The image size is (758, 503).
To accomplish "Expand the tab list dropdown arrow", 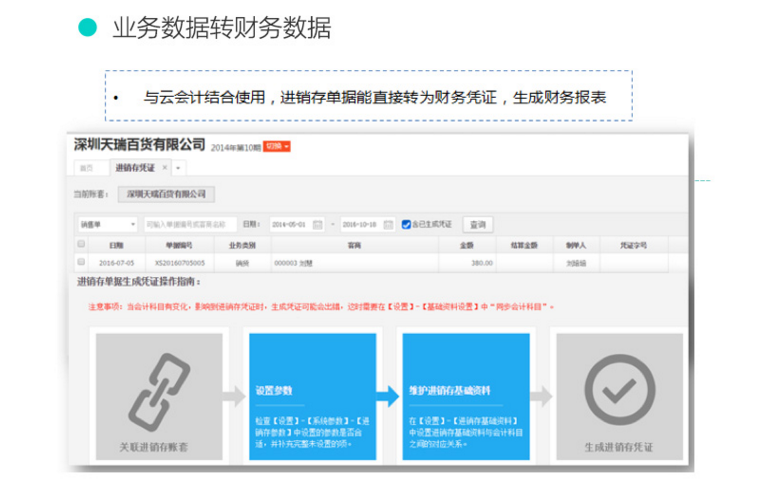I will 178,168.
